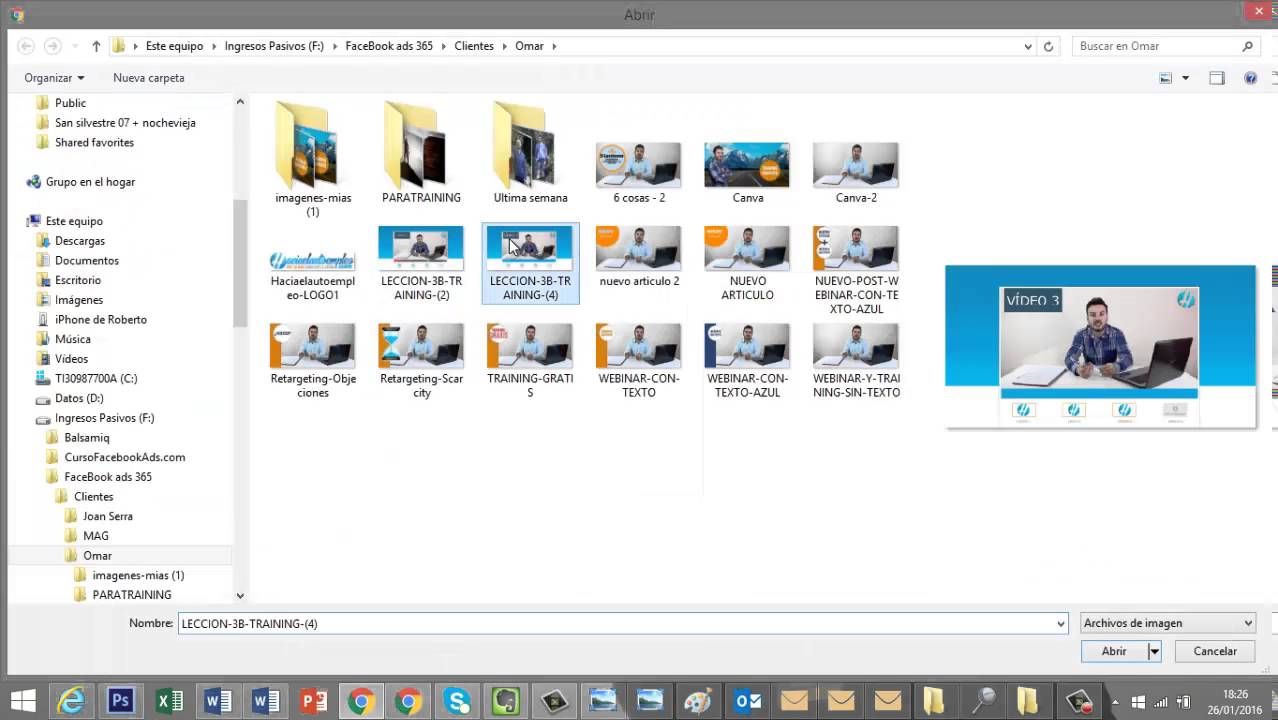Open the Abrir button split arrow
Image resolution: width=1278 pixels, height=720 pixels.
(1154, 651)
